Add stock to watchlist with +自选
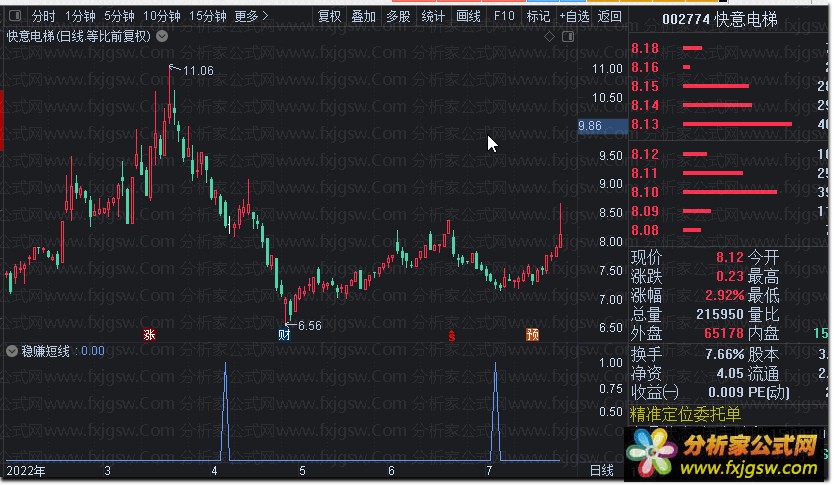This screenshot has height=485, width=834. pos(574,16)
